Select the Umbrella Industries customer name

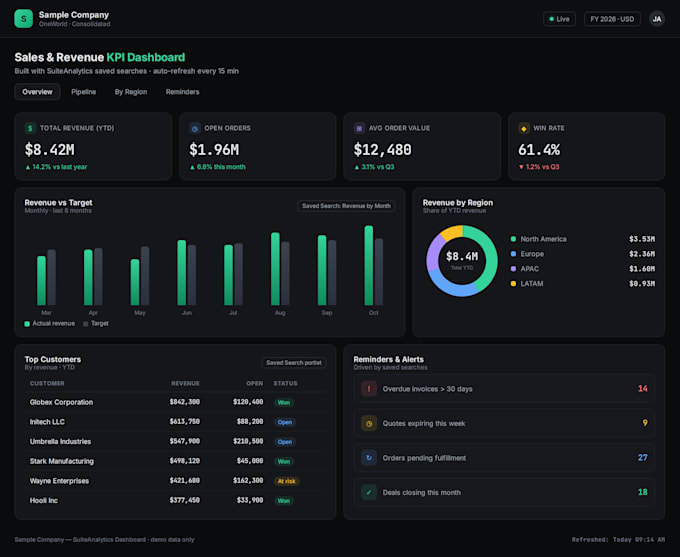60,442
